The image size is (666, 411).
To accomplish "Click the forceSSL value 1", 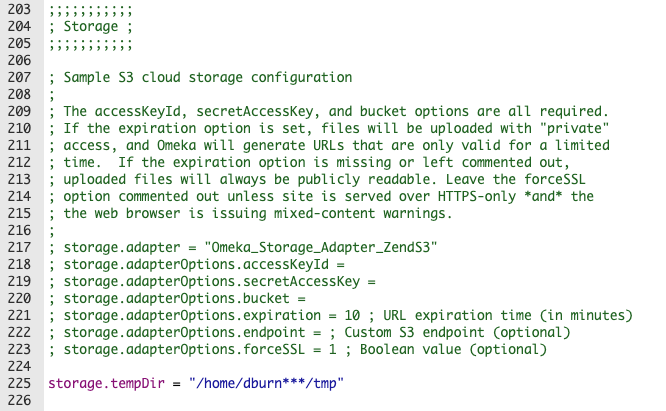I will 333,349.
